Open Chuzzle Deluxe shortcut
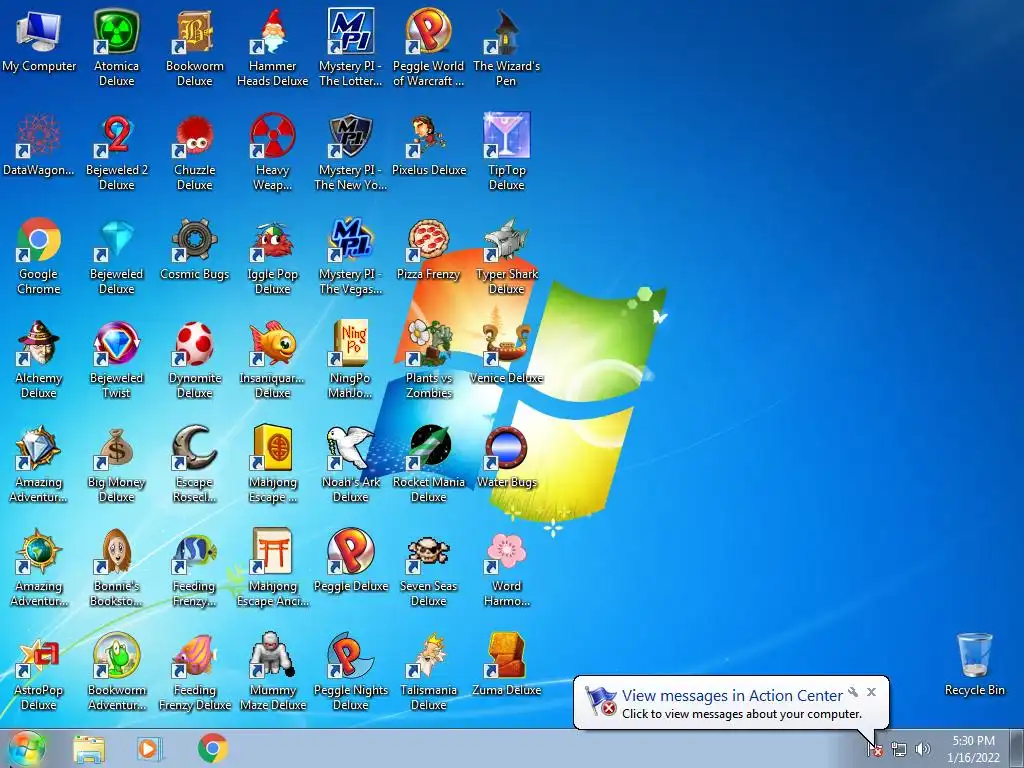1024x768 pixels. pyautogui.click(x=195, y=152)
